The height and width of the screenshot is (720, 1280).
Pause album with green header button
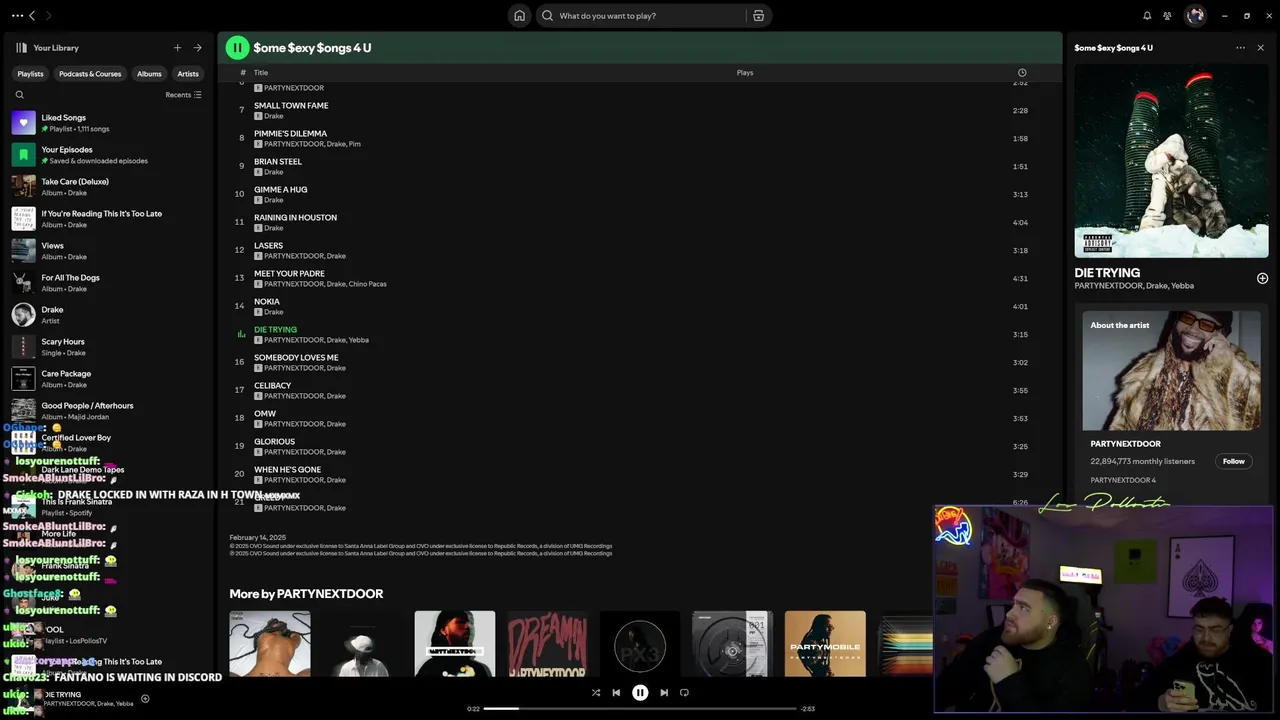point(237,47)
